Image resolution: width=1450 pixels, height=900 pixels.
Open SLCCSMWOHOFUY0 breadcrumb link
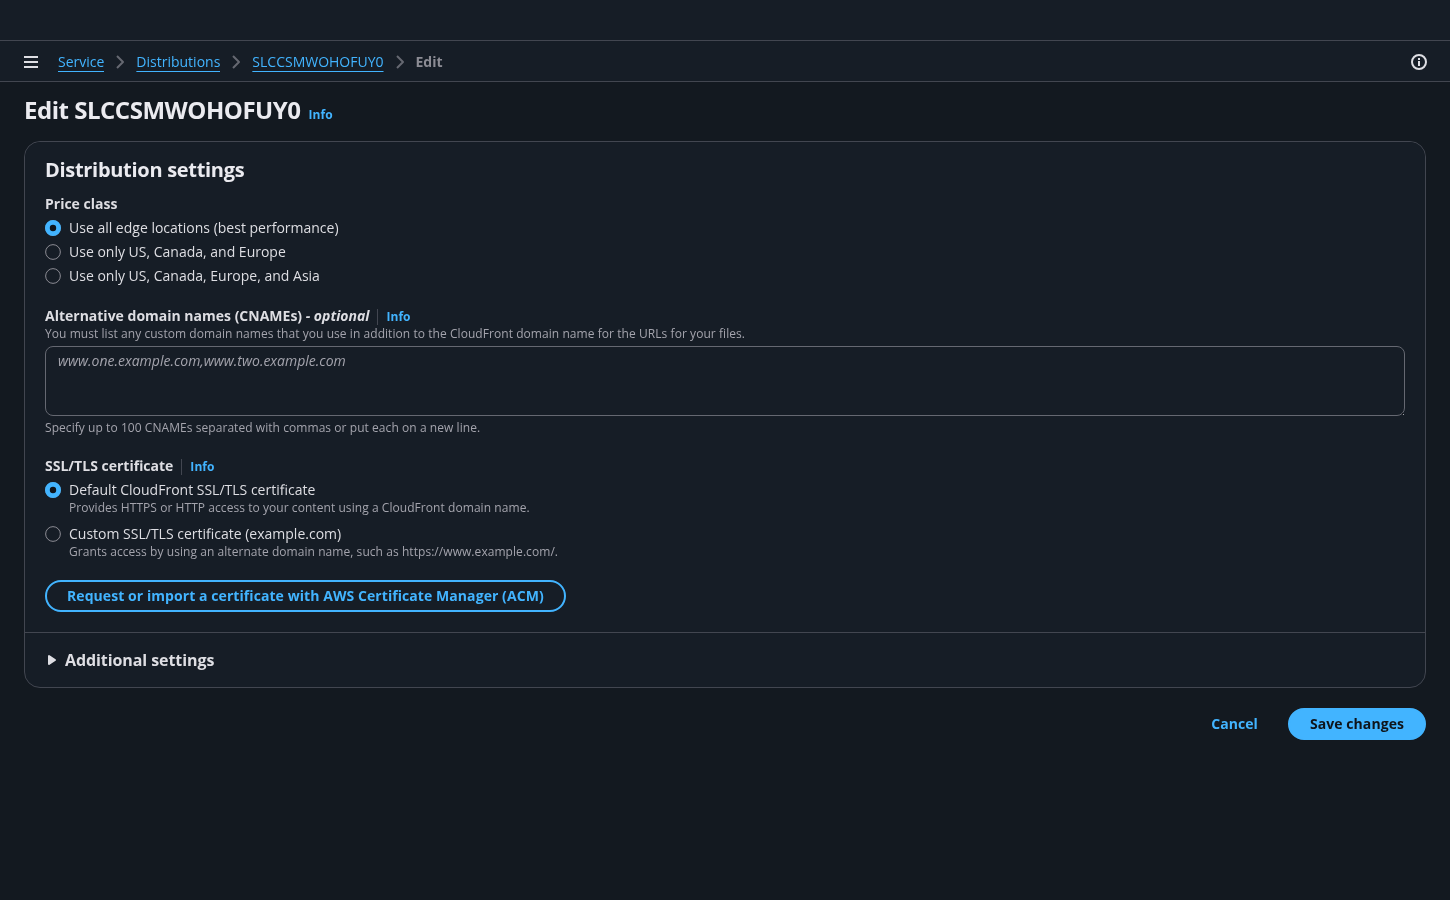tap(317, 62)
